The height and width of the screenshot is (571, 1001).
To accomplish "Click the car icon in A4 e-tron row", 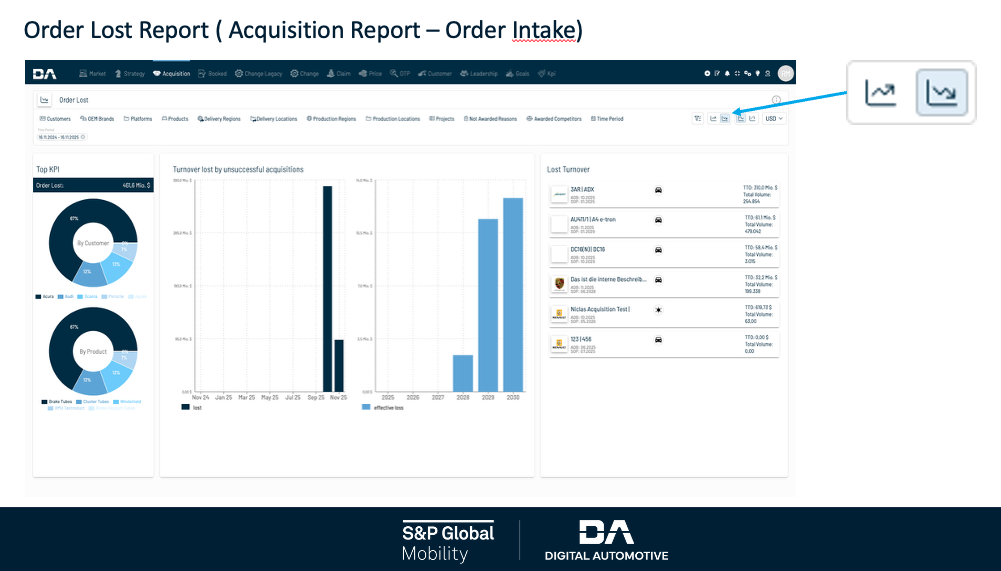I will [658, 220].
